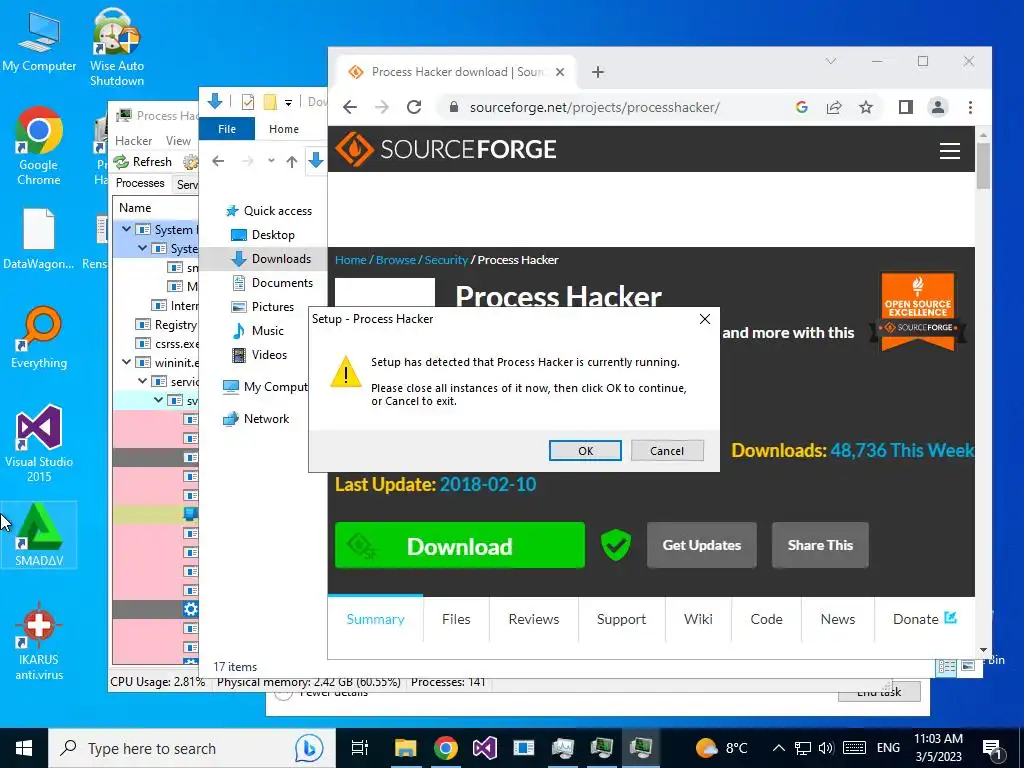The width and height of the screenshot is (1024, 768).
Task: Open the Windows Start button
Action: click(24, 748)
